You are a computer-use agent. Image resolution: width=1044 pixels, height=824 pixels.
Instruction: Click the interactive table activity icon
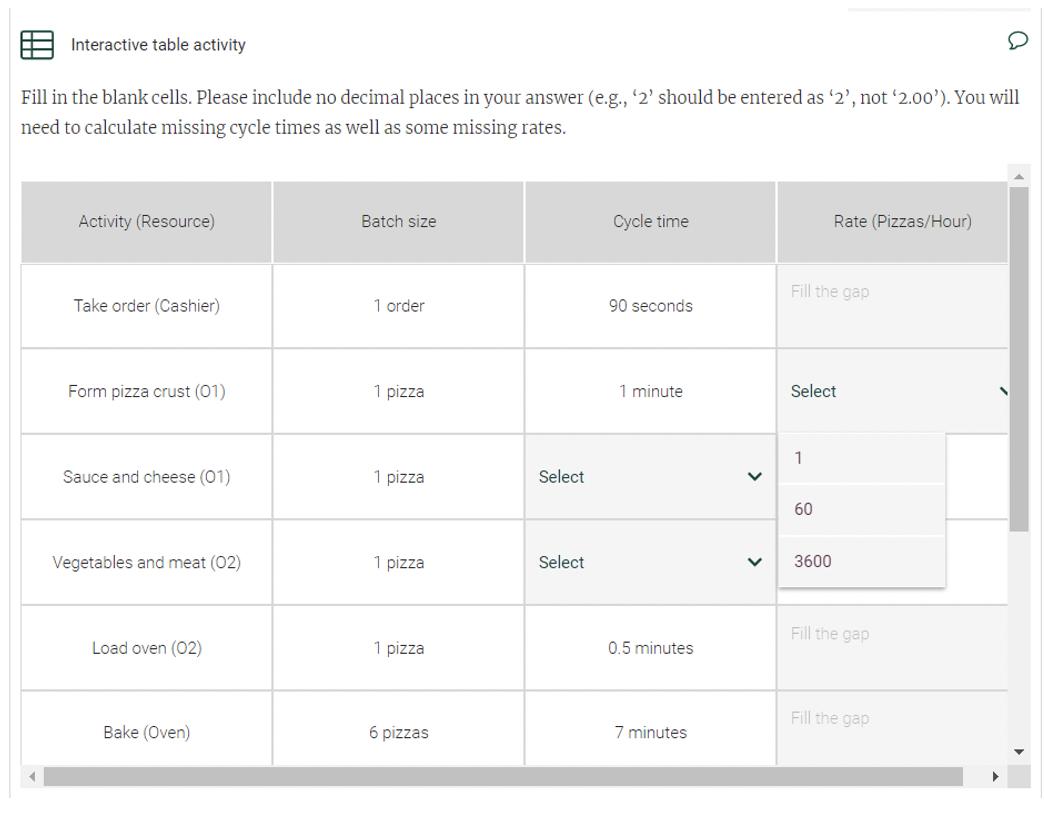tap(37, 45)
